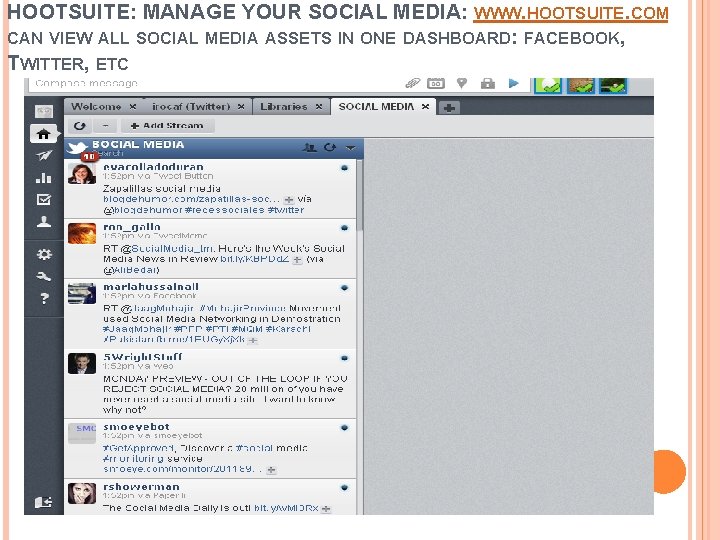Open the Contacts person sidebar icon

pyautogui.click(x=44, y=222)
